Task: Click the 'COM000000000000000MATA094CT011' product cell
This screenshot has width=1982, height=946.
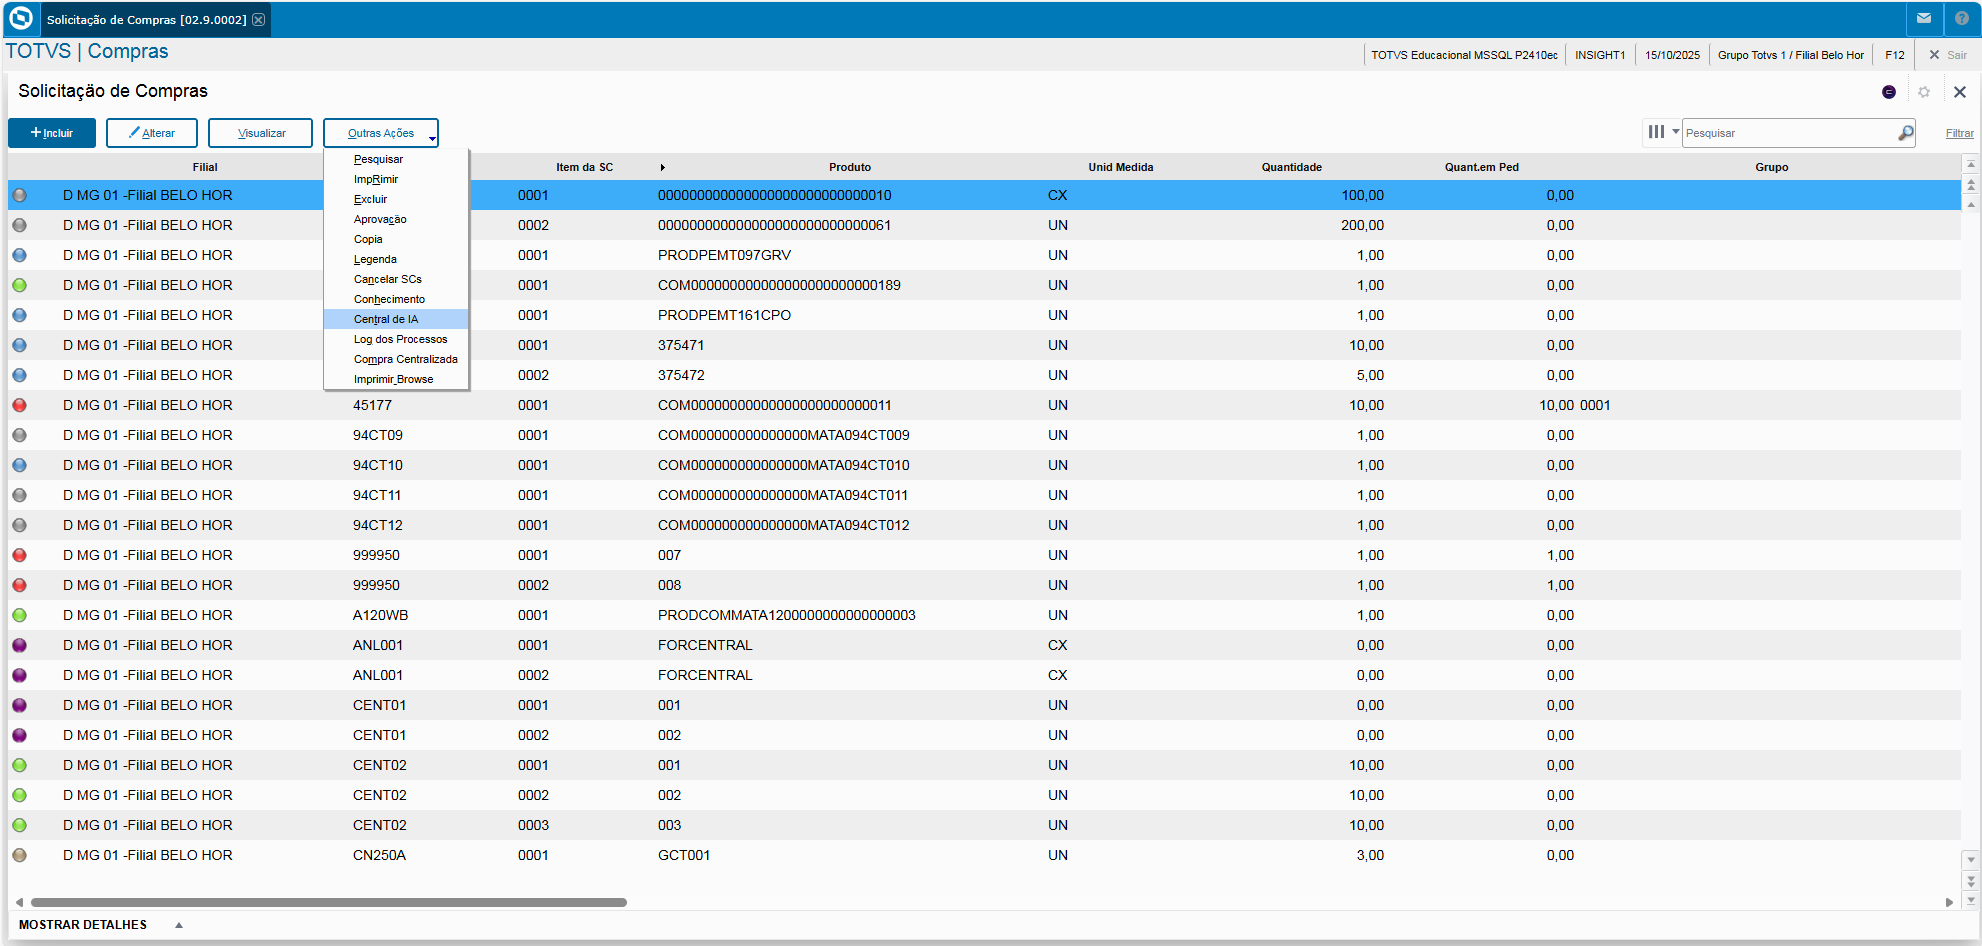Action: (783, 495)
